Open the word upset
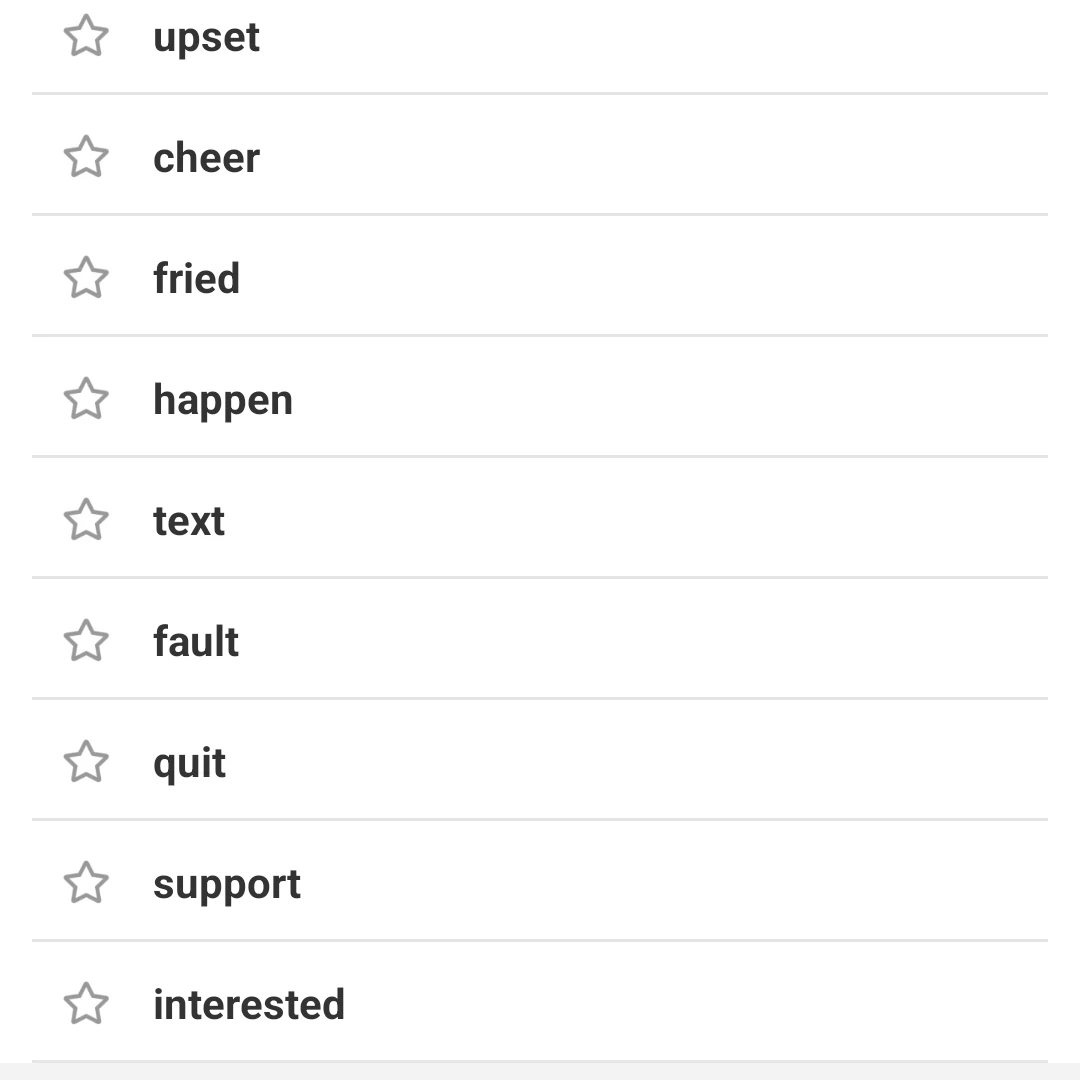 tap(206, 38)
